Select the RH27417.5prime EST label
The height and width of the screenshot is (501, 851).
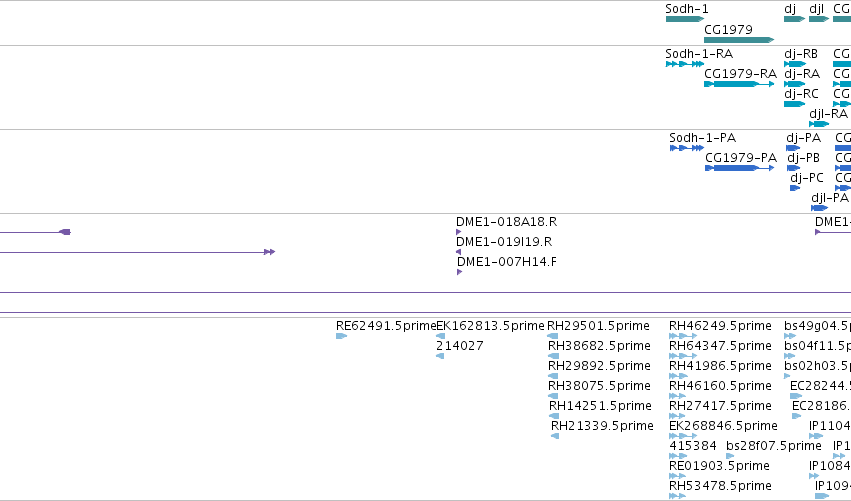(x=720, y=407)
